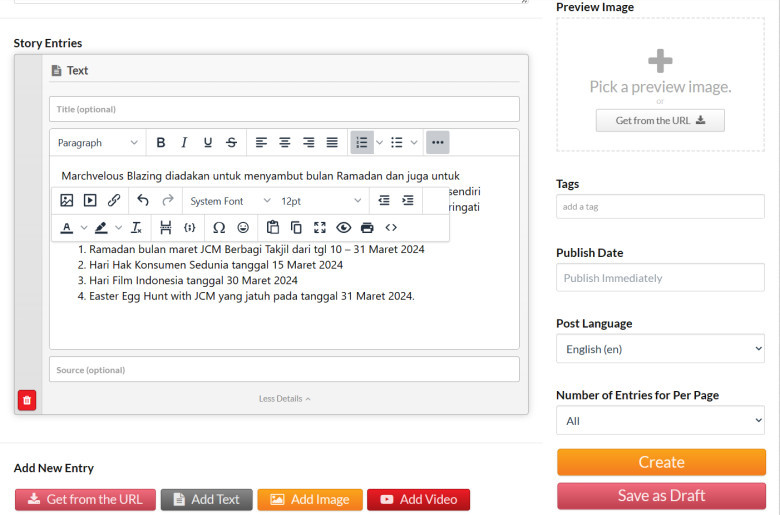Click the print icon in toolbar

point(367,228)
